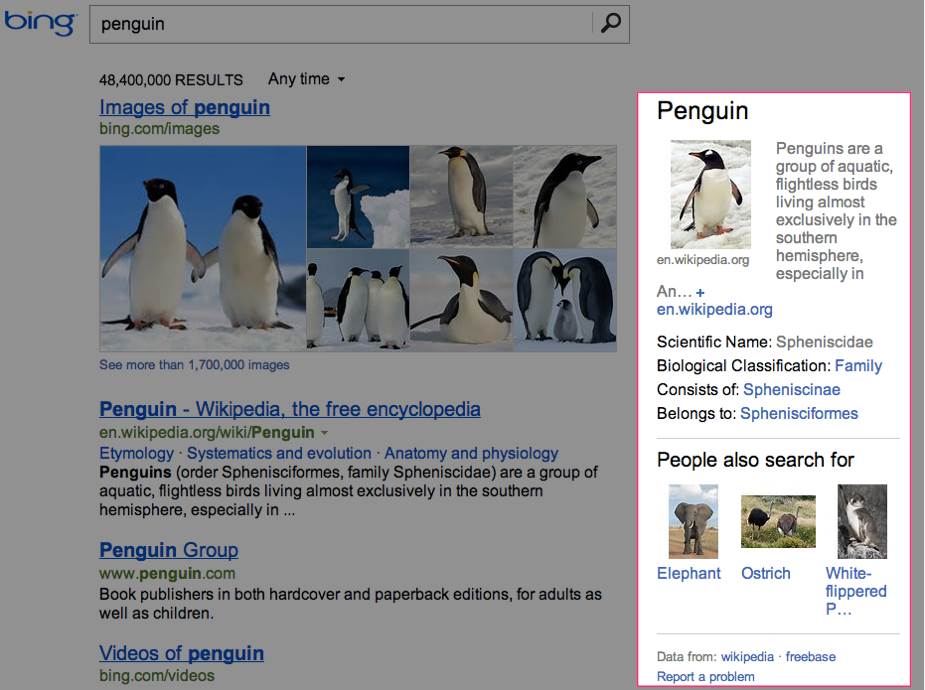Open the Any time filter dropdown

306,79
